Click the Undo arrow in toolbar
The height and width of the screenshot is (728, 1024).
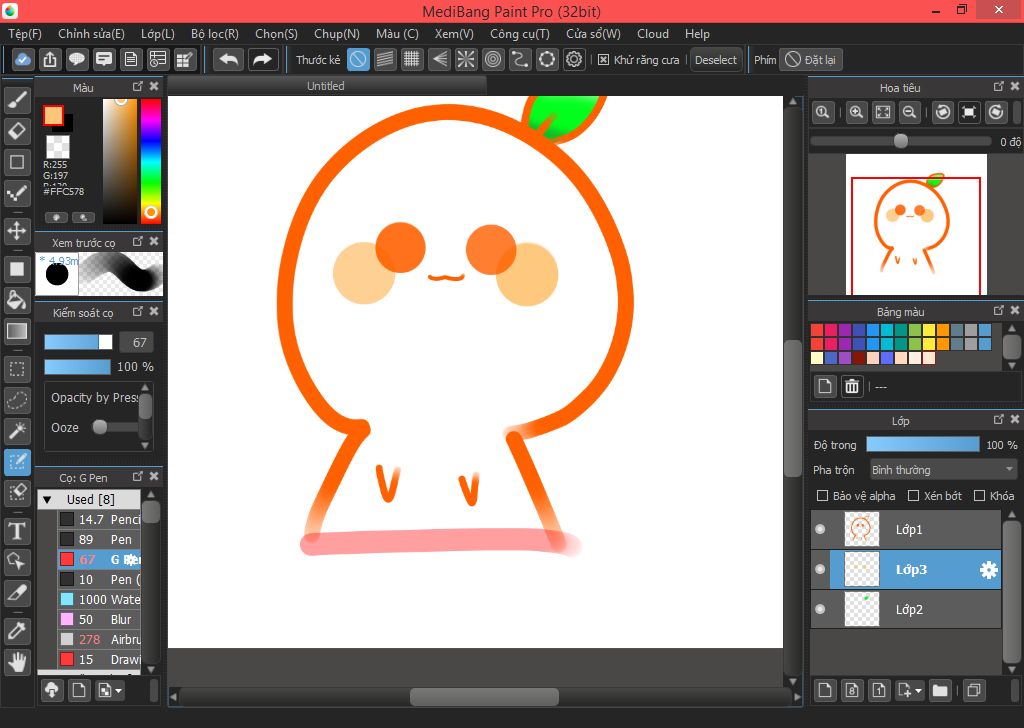(229, 59)
